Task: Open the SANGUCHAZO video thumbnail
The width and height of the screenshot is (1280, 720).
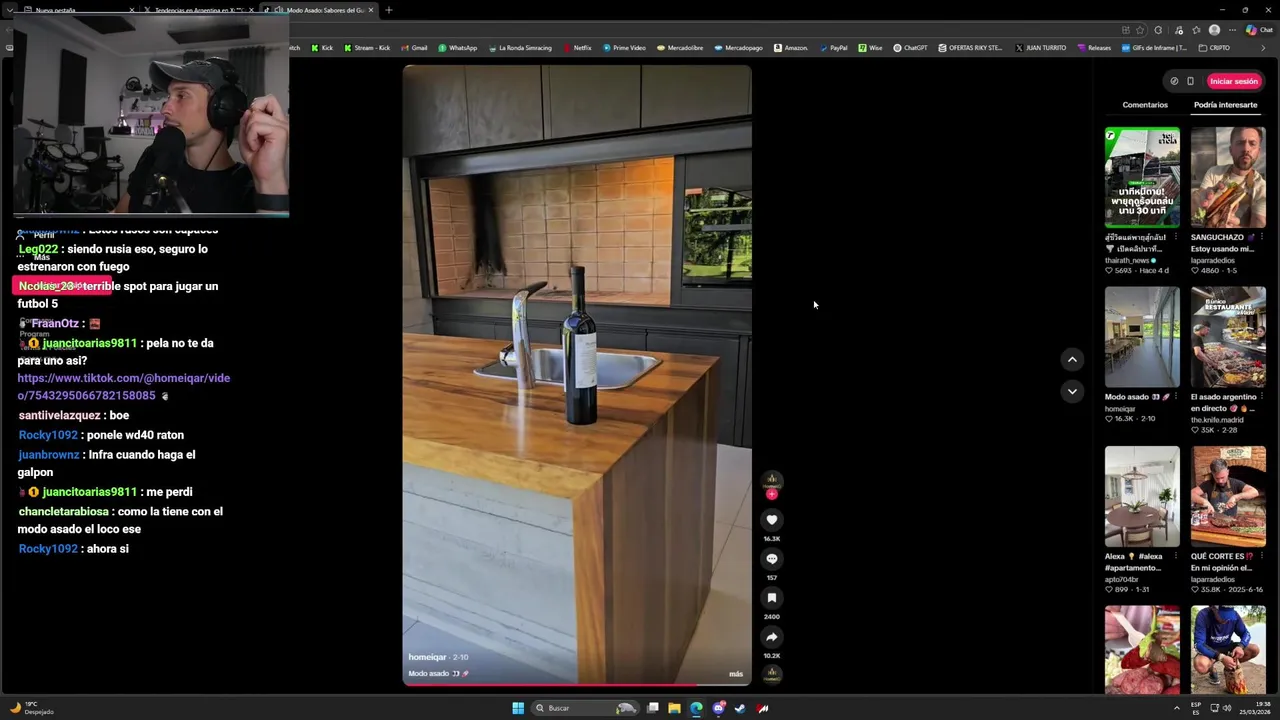Action: [1228, 177]
